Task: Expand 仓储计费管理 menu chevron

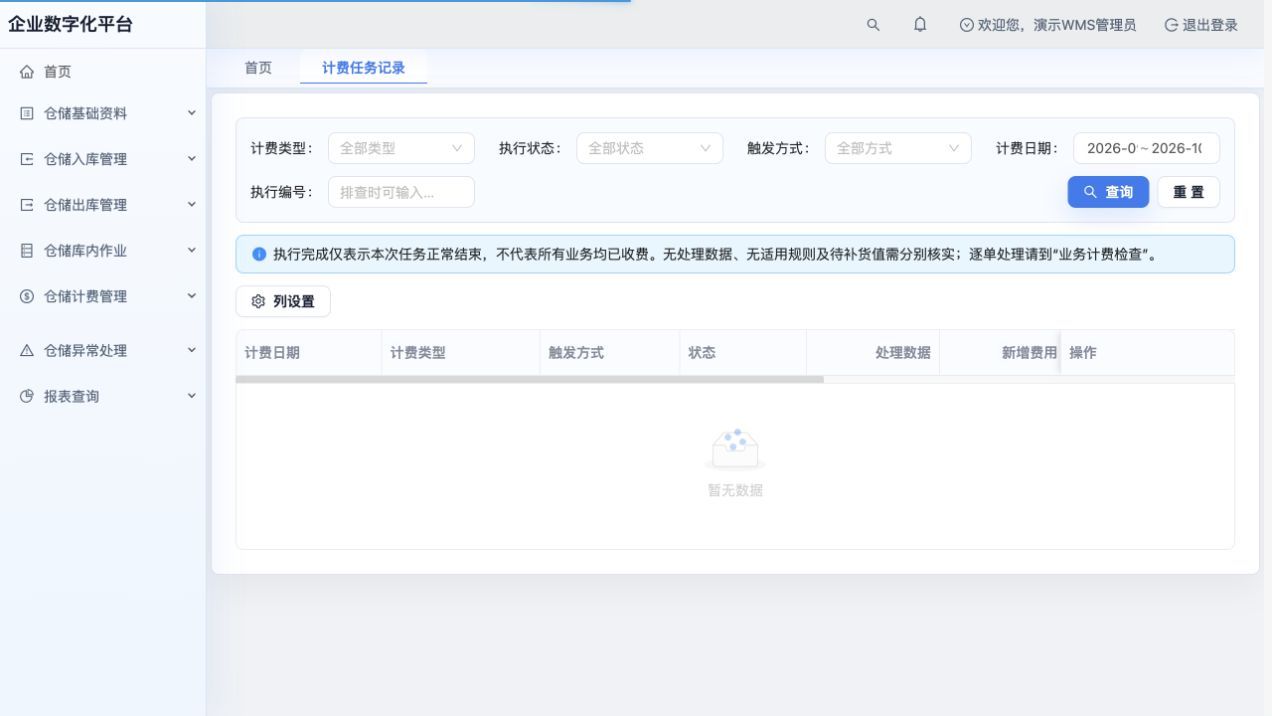Action: 192,295
